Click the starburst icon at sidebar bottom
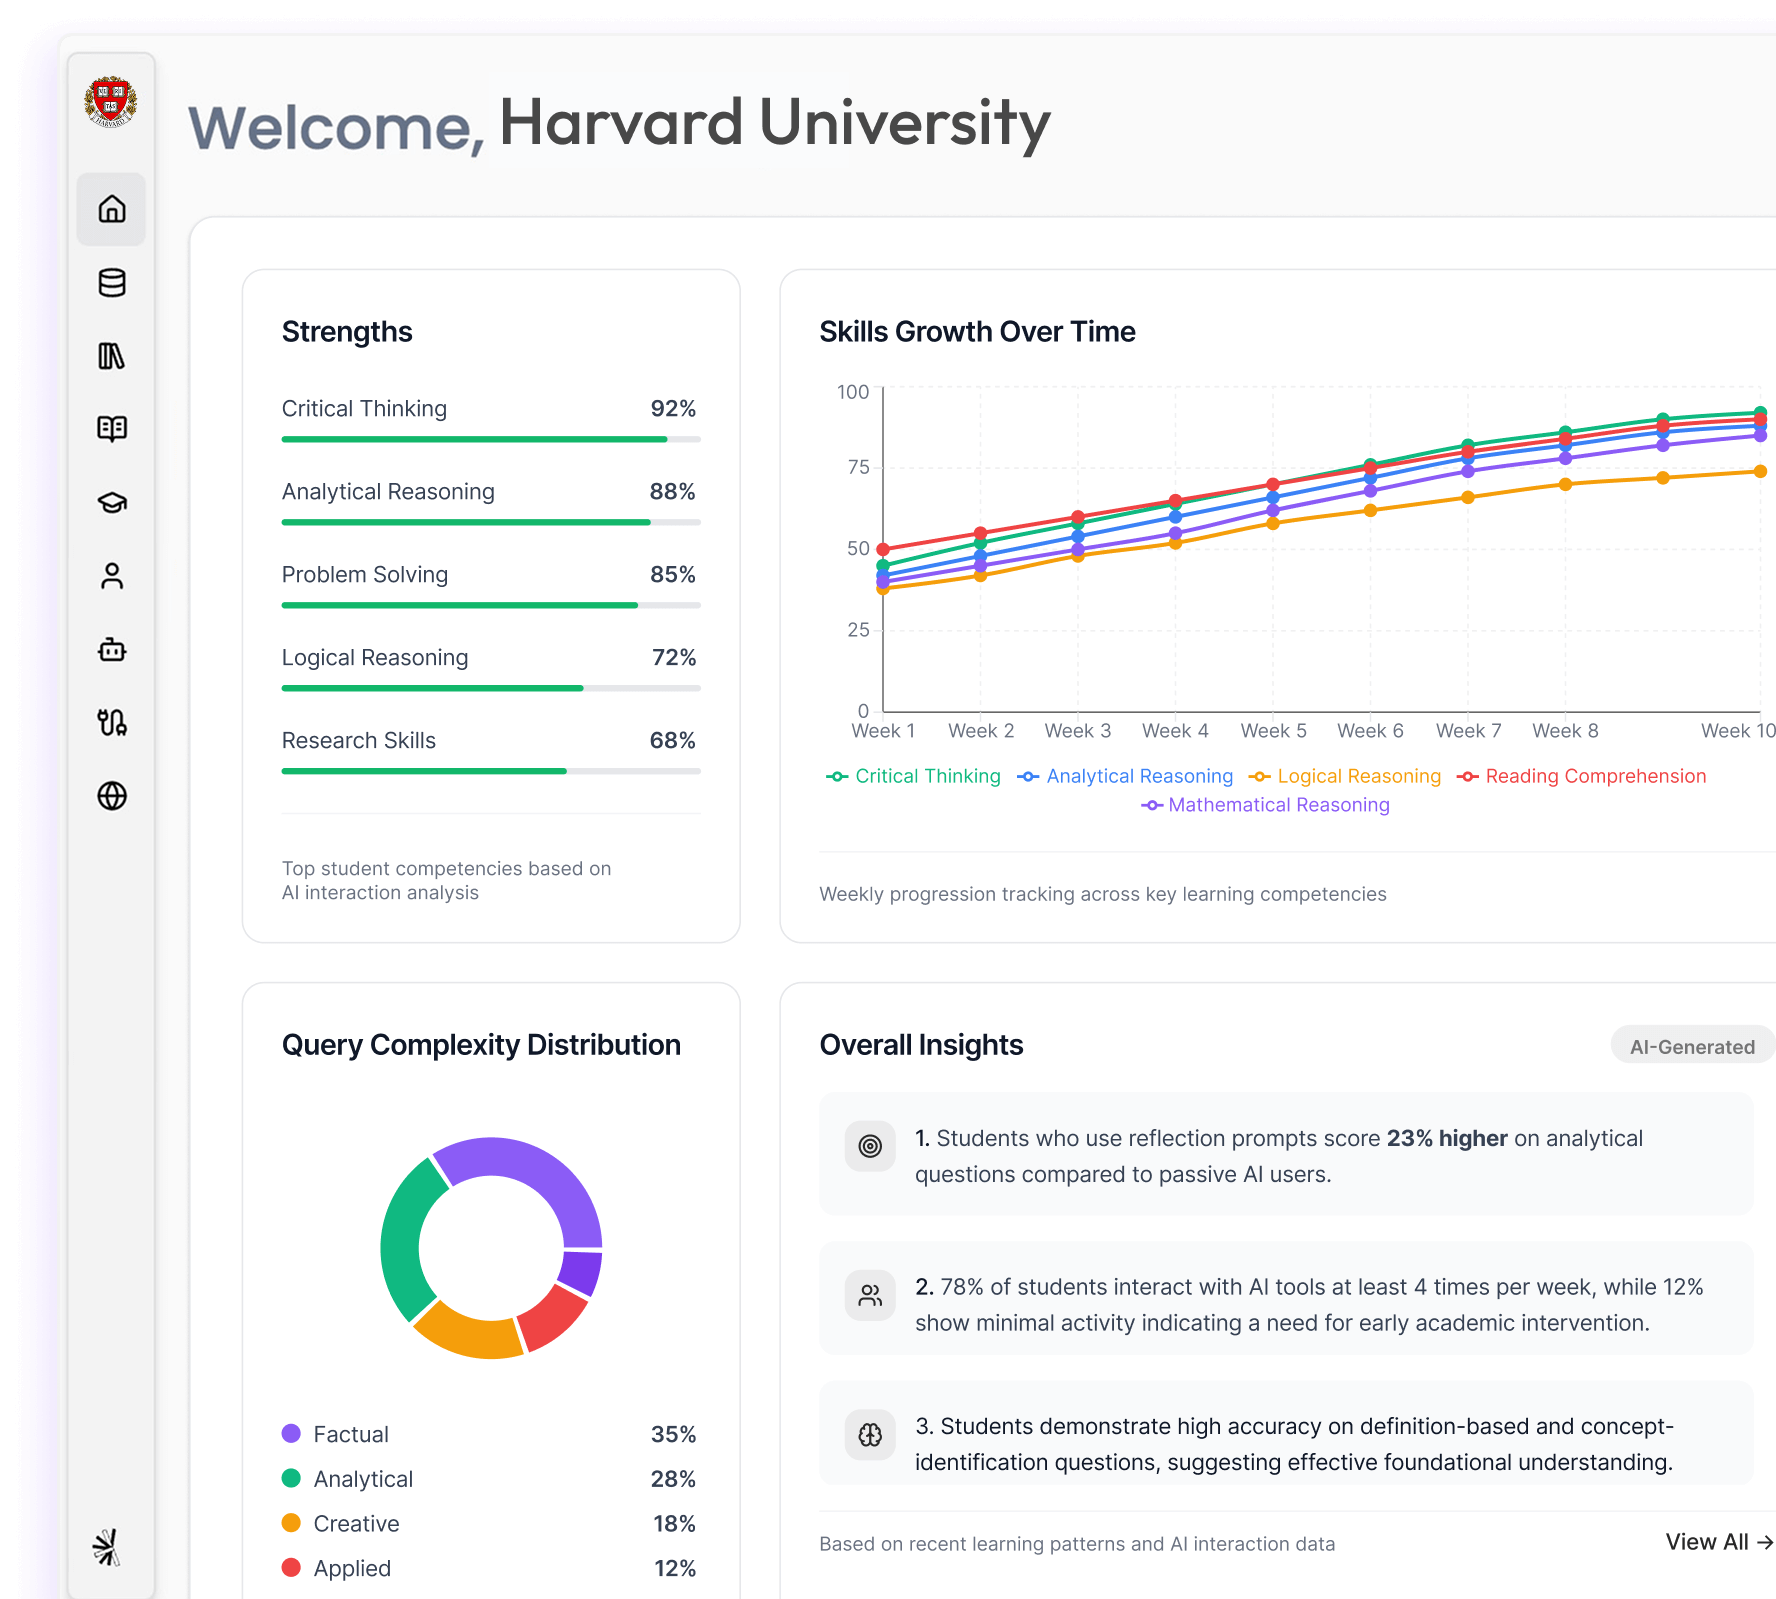 coord(107,1547)
